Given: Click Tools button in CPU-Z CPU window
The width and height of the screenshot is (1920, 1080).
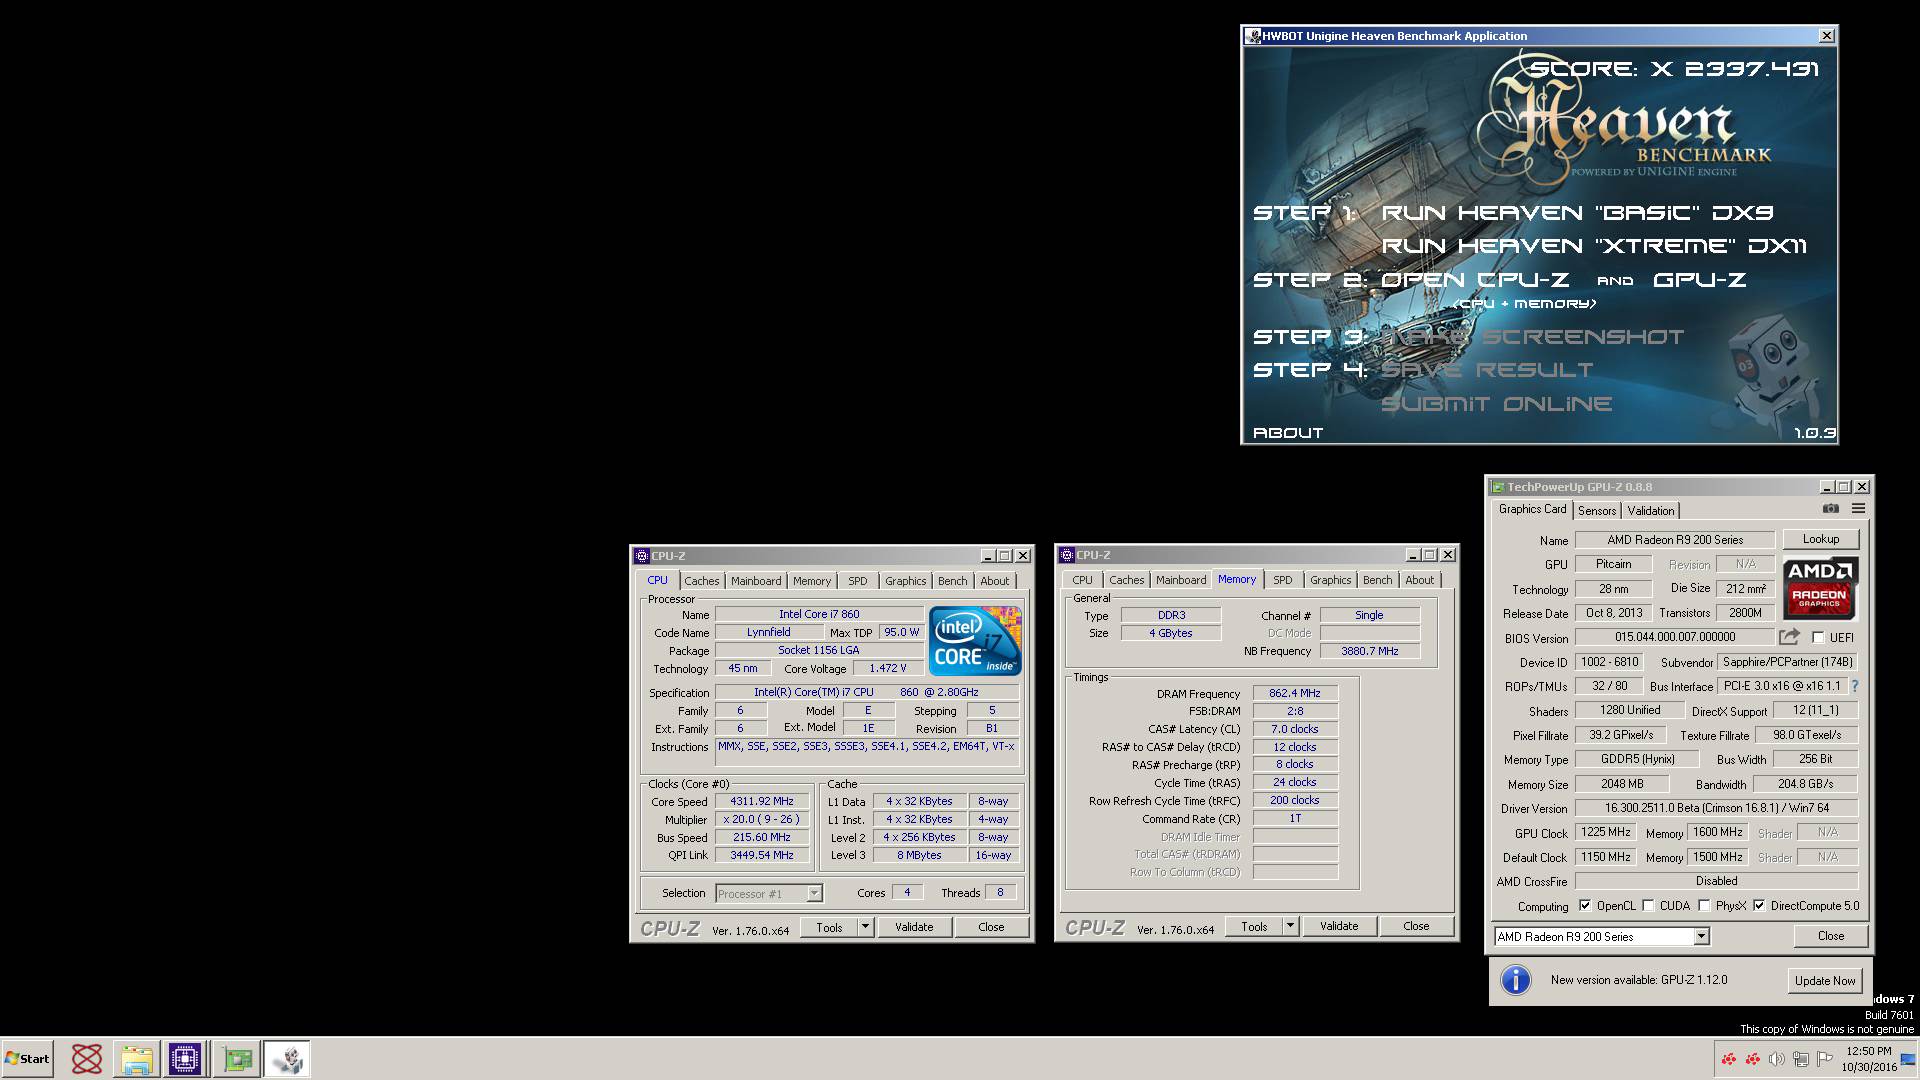Looking at the screenshot, I should tap(829, 927).
